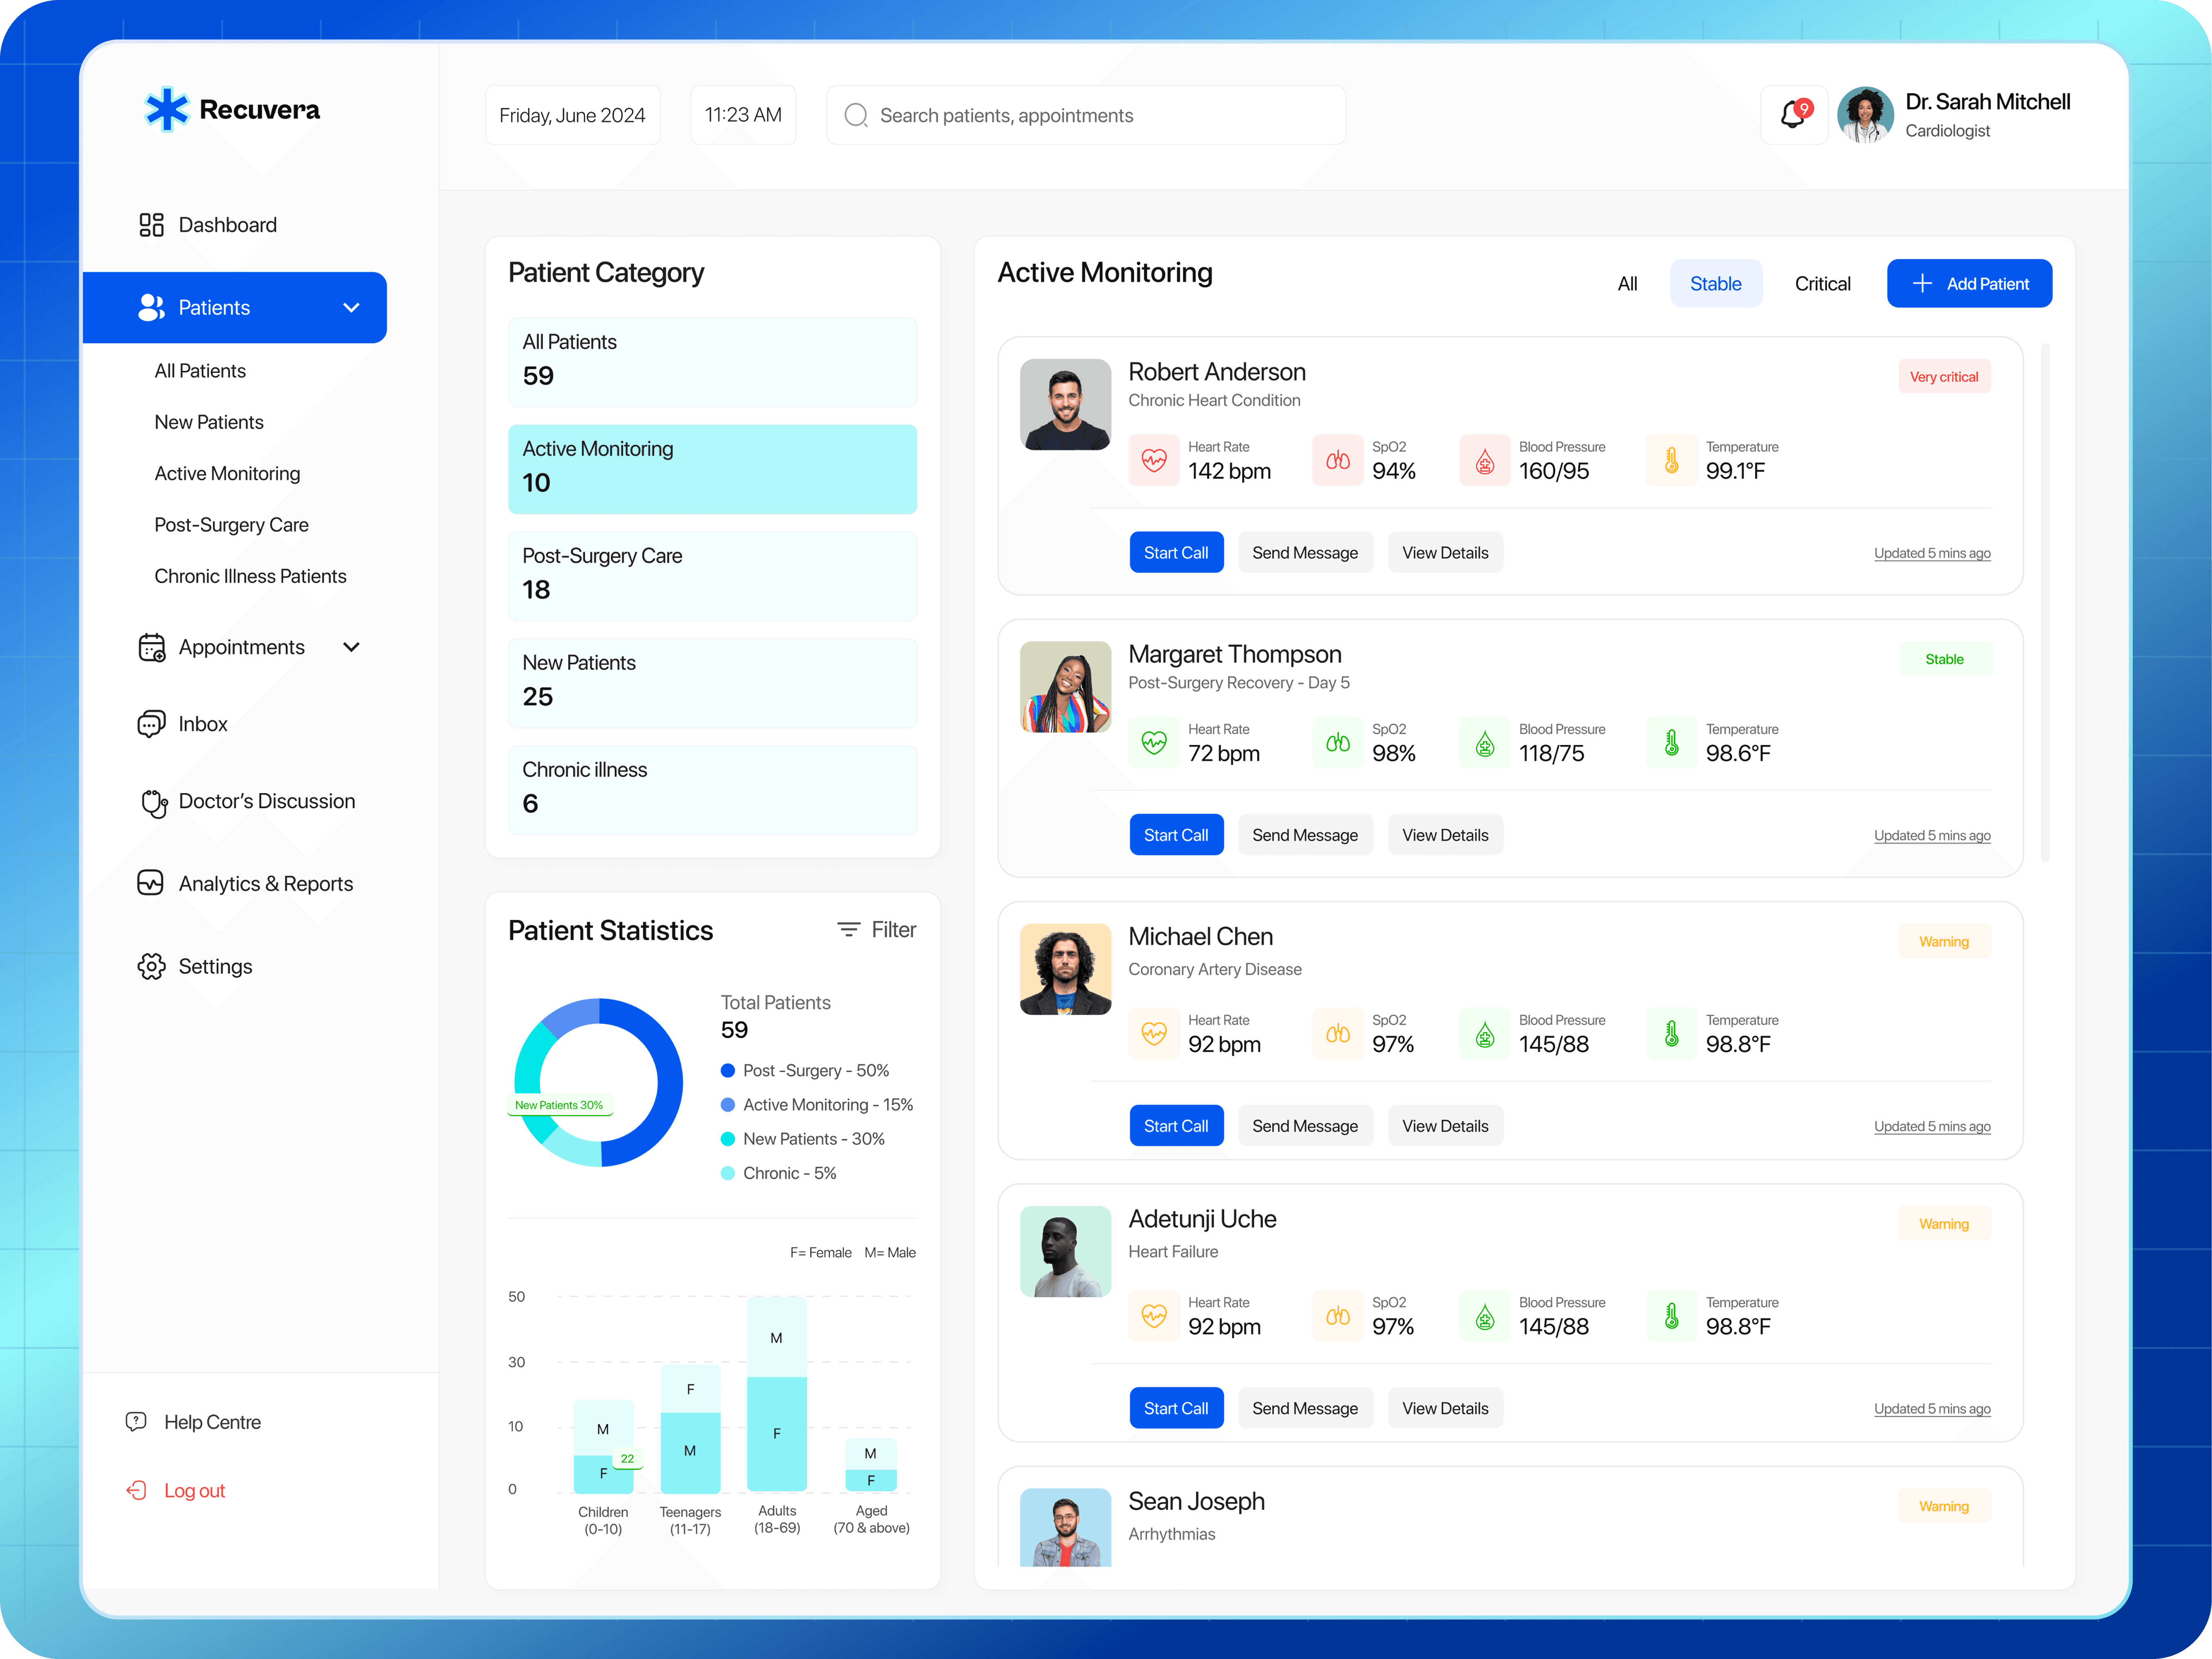This screenshot has height=1659, width=2212.
Task: Click the Inbox chat bubble icon
Action: pos(151,724)
